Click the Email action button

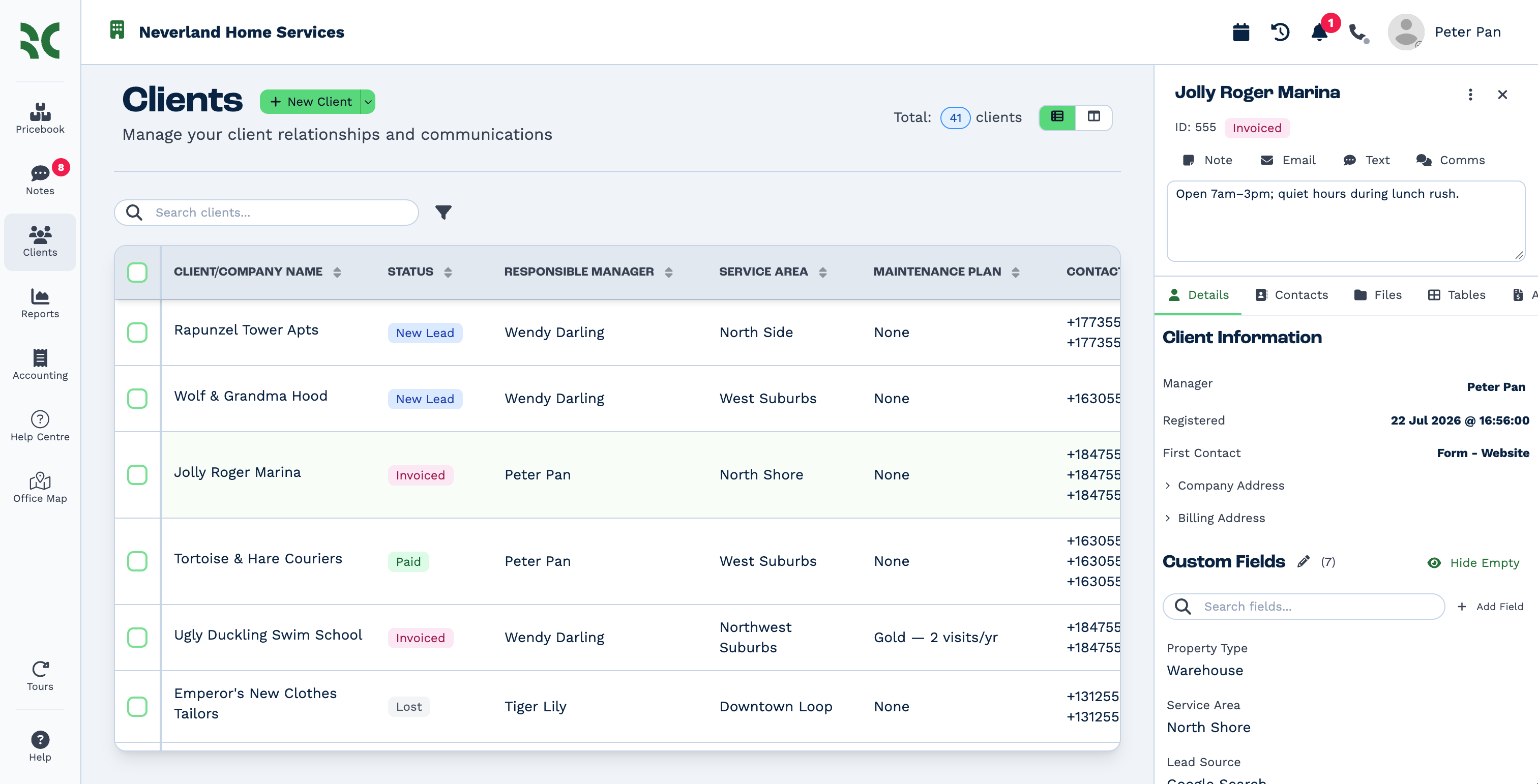[x=1288, y=160]
